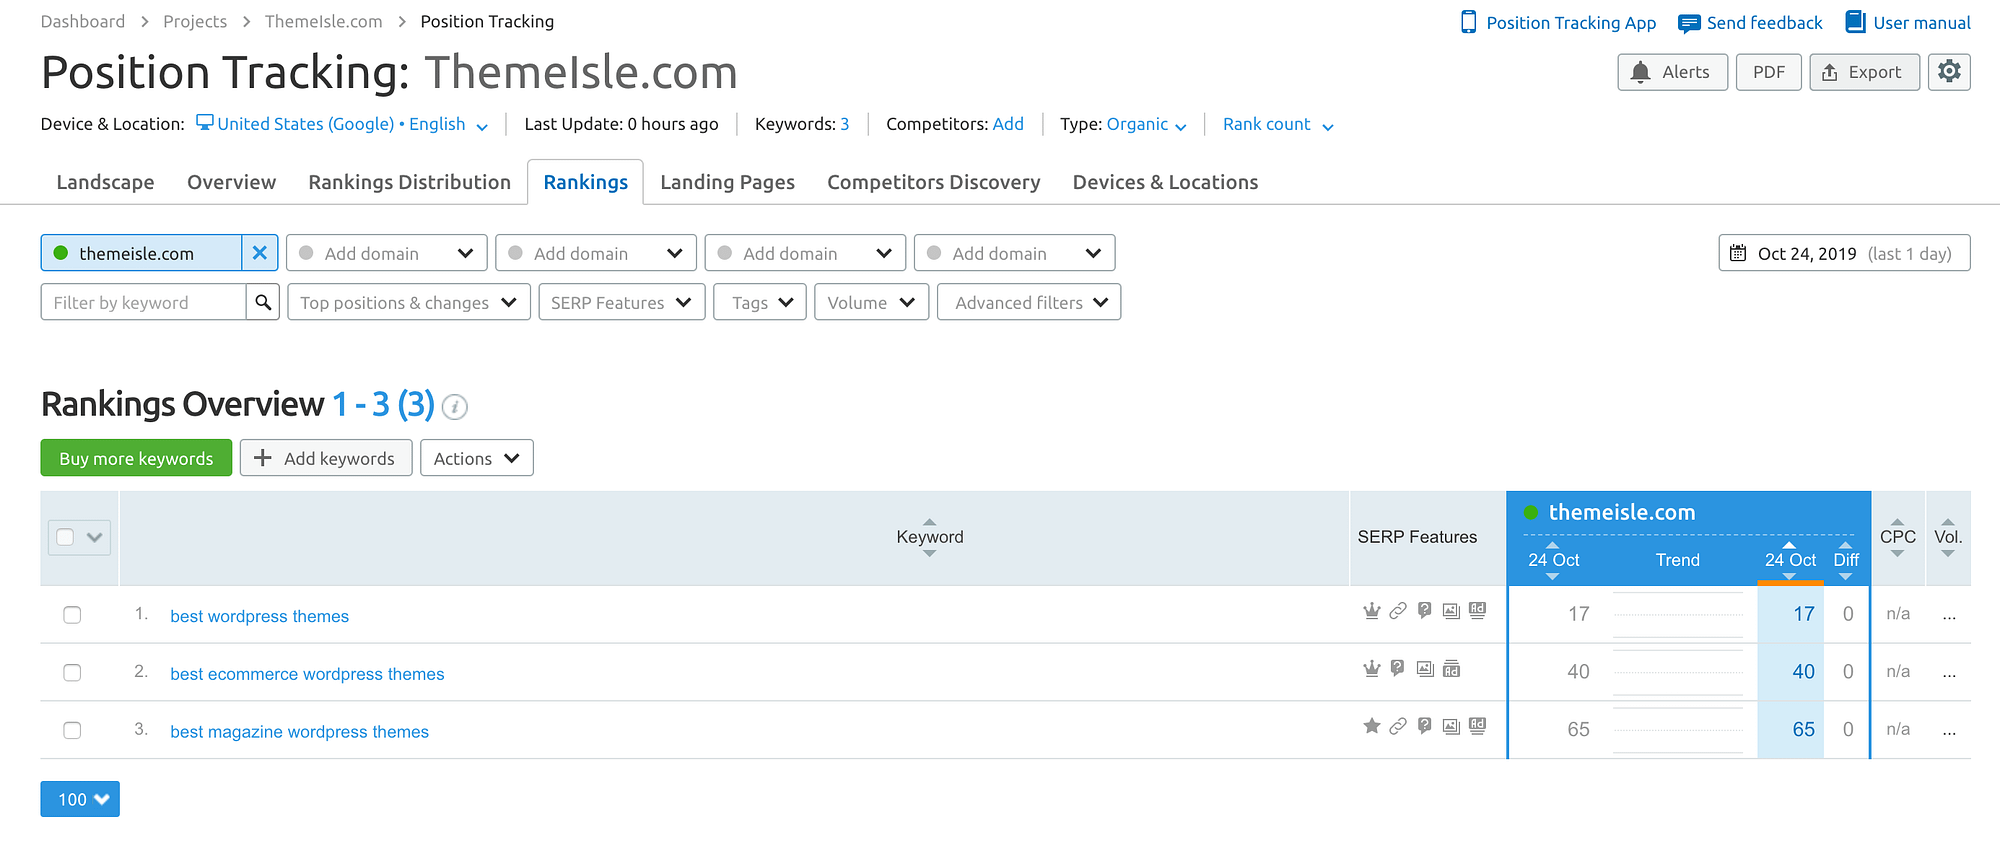Viewport: 2000px width, 843px height.
Task: Click bottom Ad icon in 'best ecommerce wordpress themes' row
Action: click(1451, 669)
